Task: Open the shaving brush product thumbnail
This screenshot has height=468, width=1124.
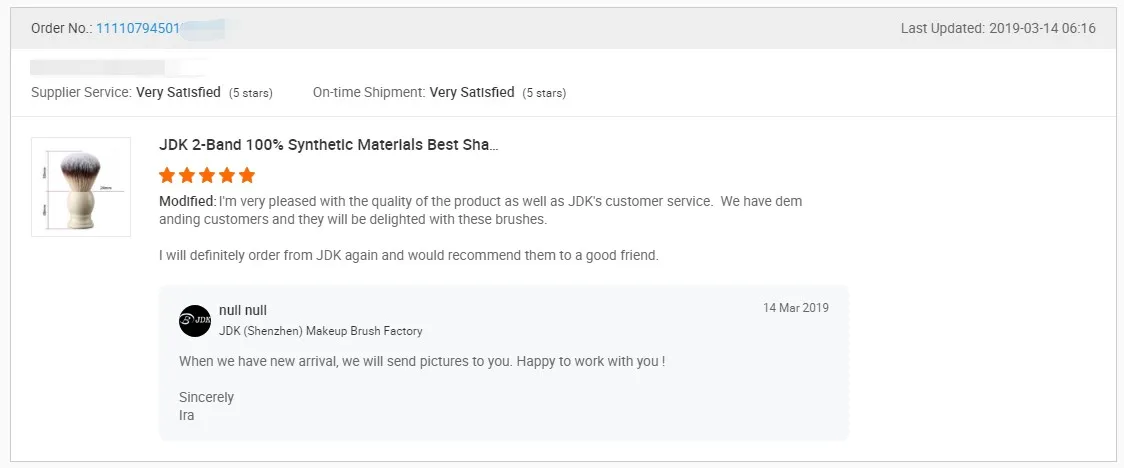Action: tap(81, 187)
